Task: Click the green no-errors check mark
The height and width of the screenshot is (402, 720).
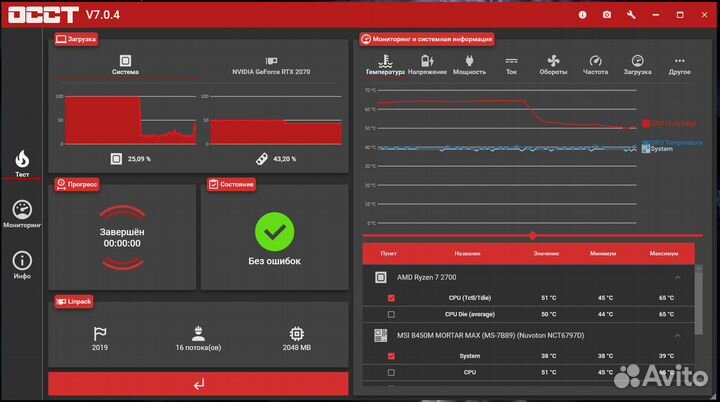Action: pyautogui.click(x=275, y=232)
